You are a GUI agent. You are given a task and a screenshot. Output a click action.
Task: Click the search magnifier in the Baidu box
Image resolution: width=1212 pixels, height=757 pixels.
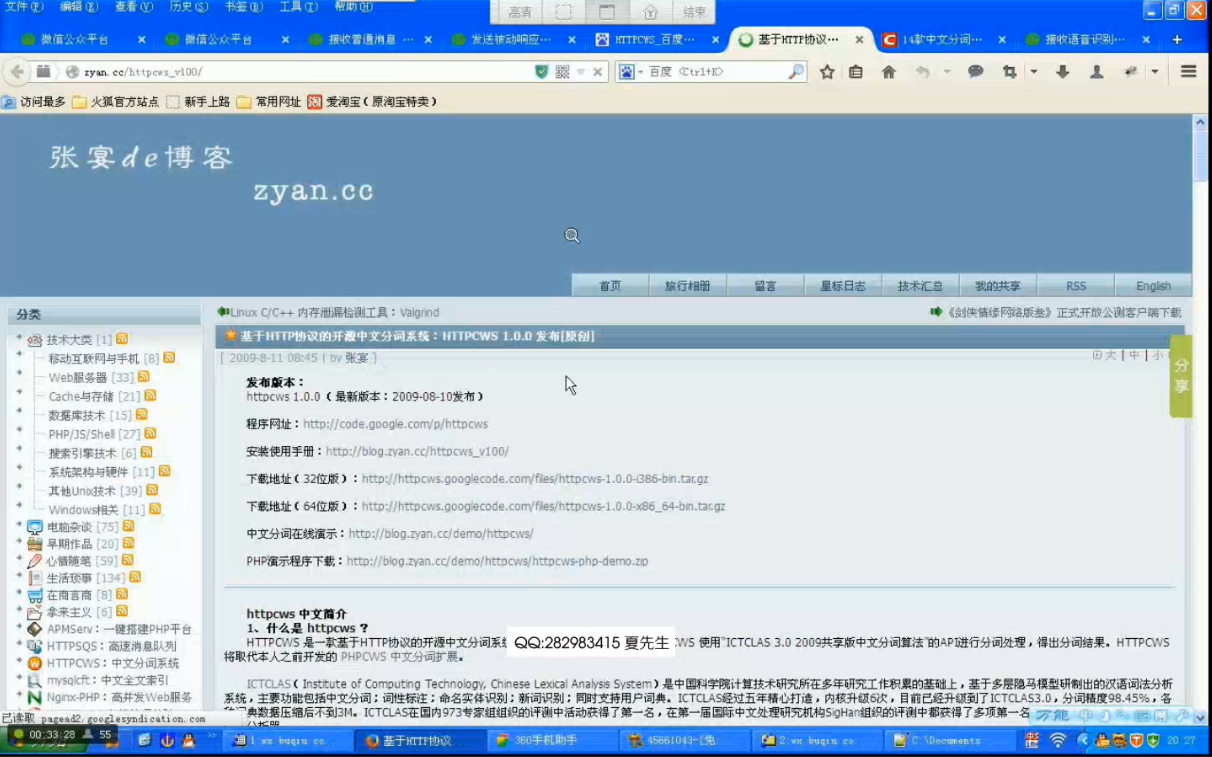point(796,72)
